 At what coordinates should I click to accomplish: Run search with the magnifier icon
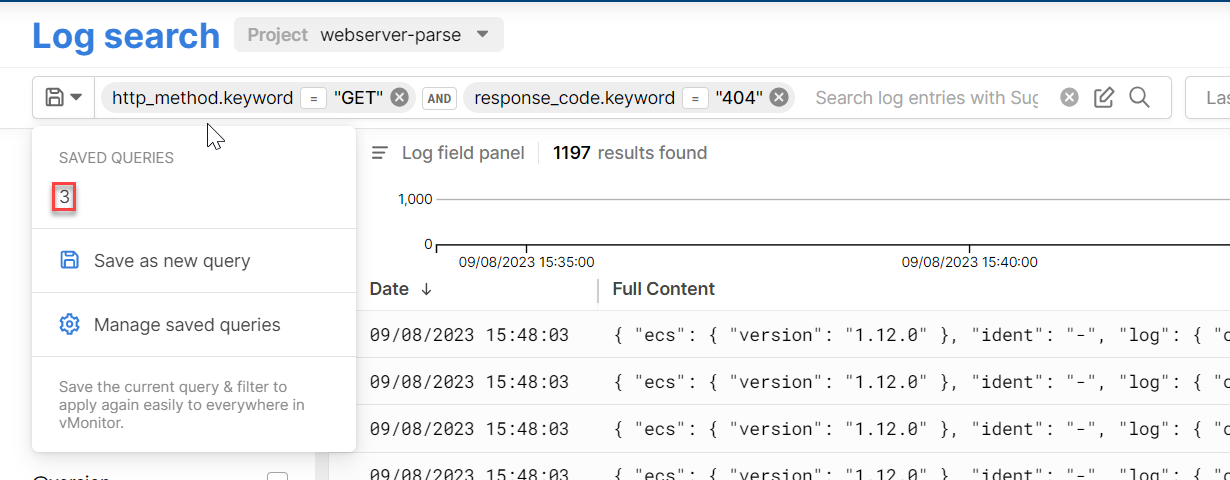pyautogui.click(x=1139, y=97)
